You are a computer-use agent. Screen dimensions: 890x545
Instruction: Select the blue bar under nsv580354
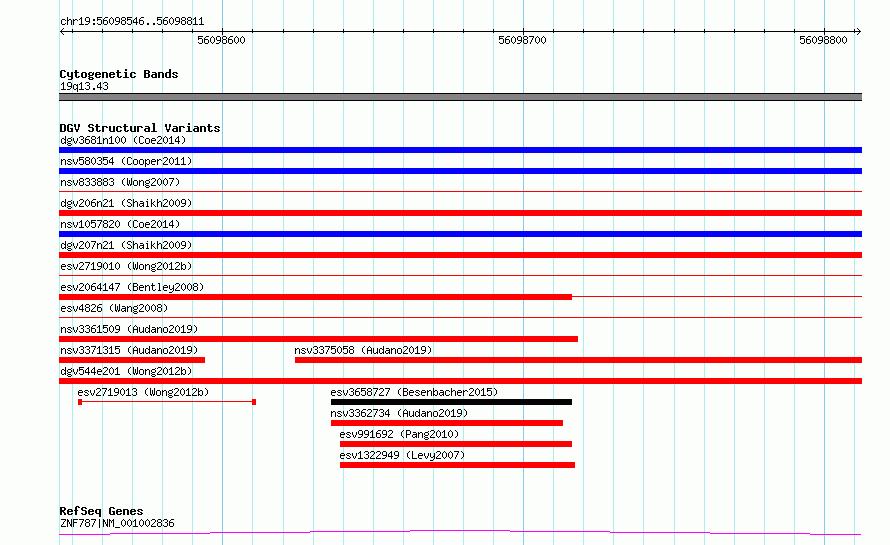[x=460, y=171]
